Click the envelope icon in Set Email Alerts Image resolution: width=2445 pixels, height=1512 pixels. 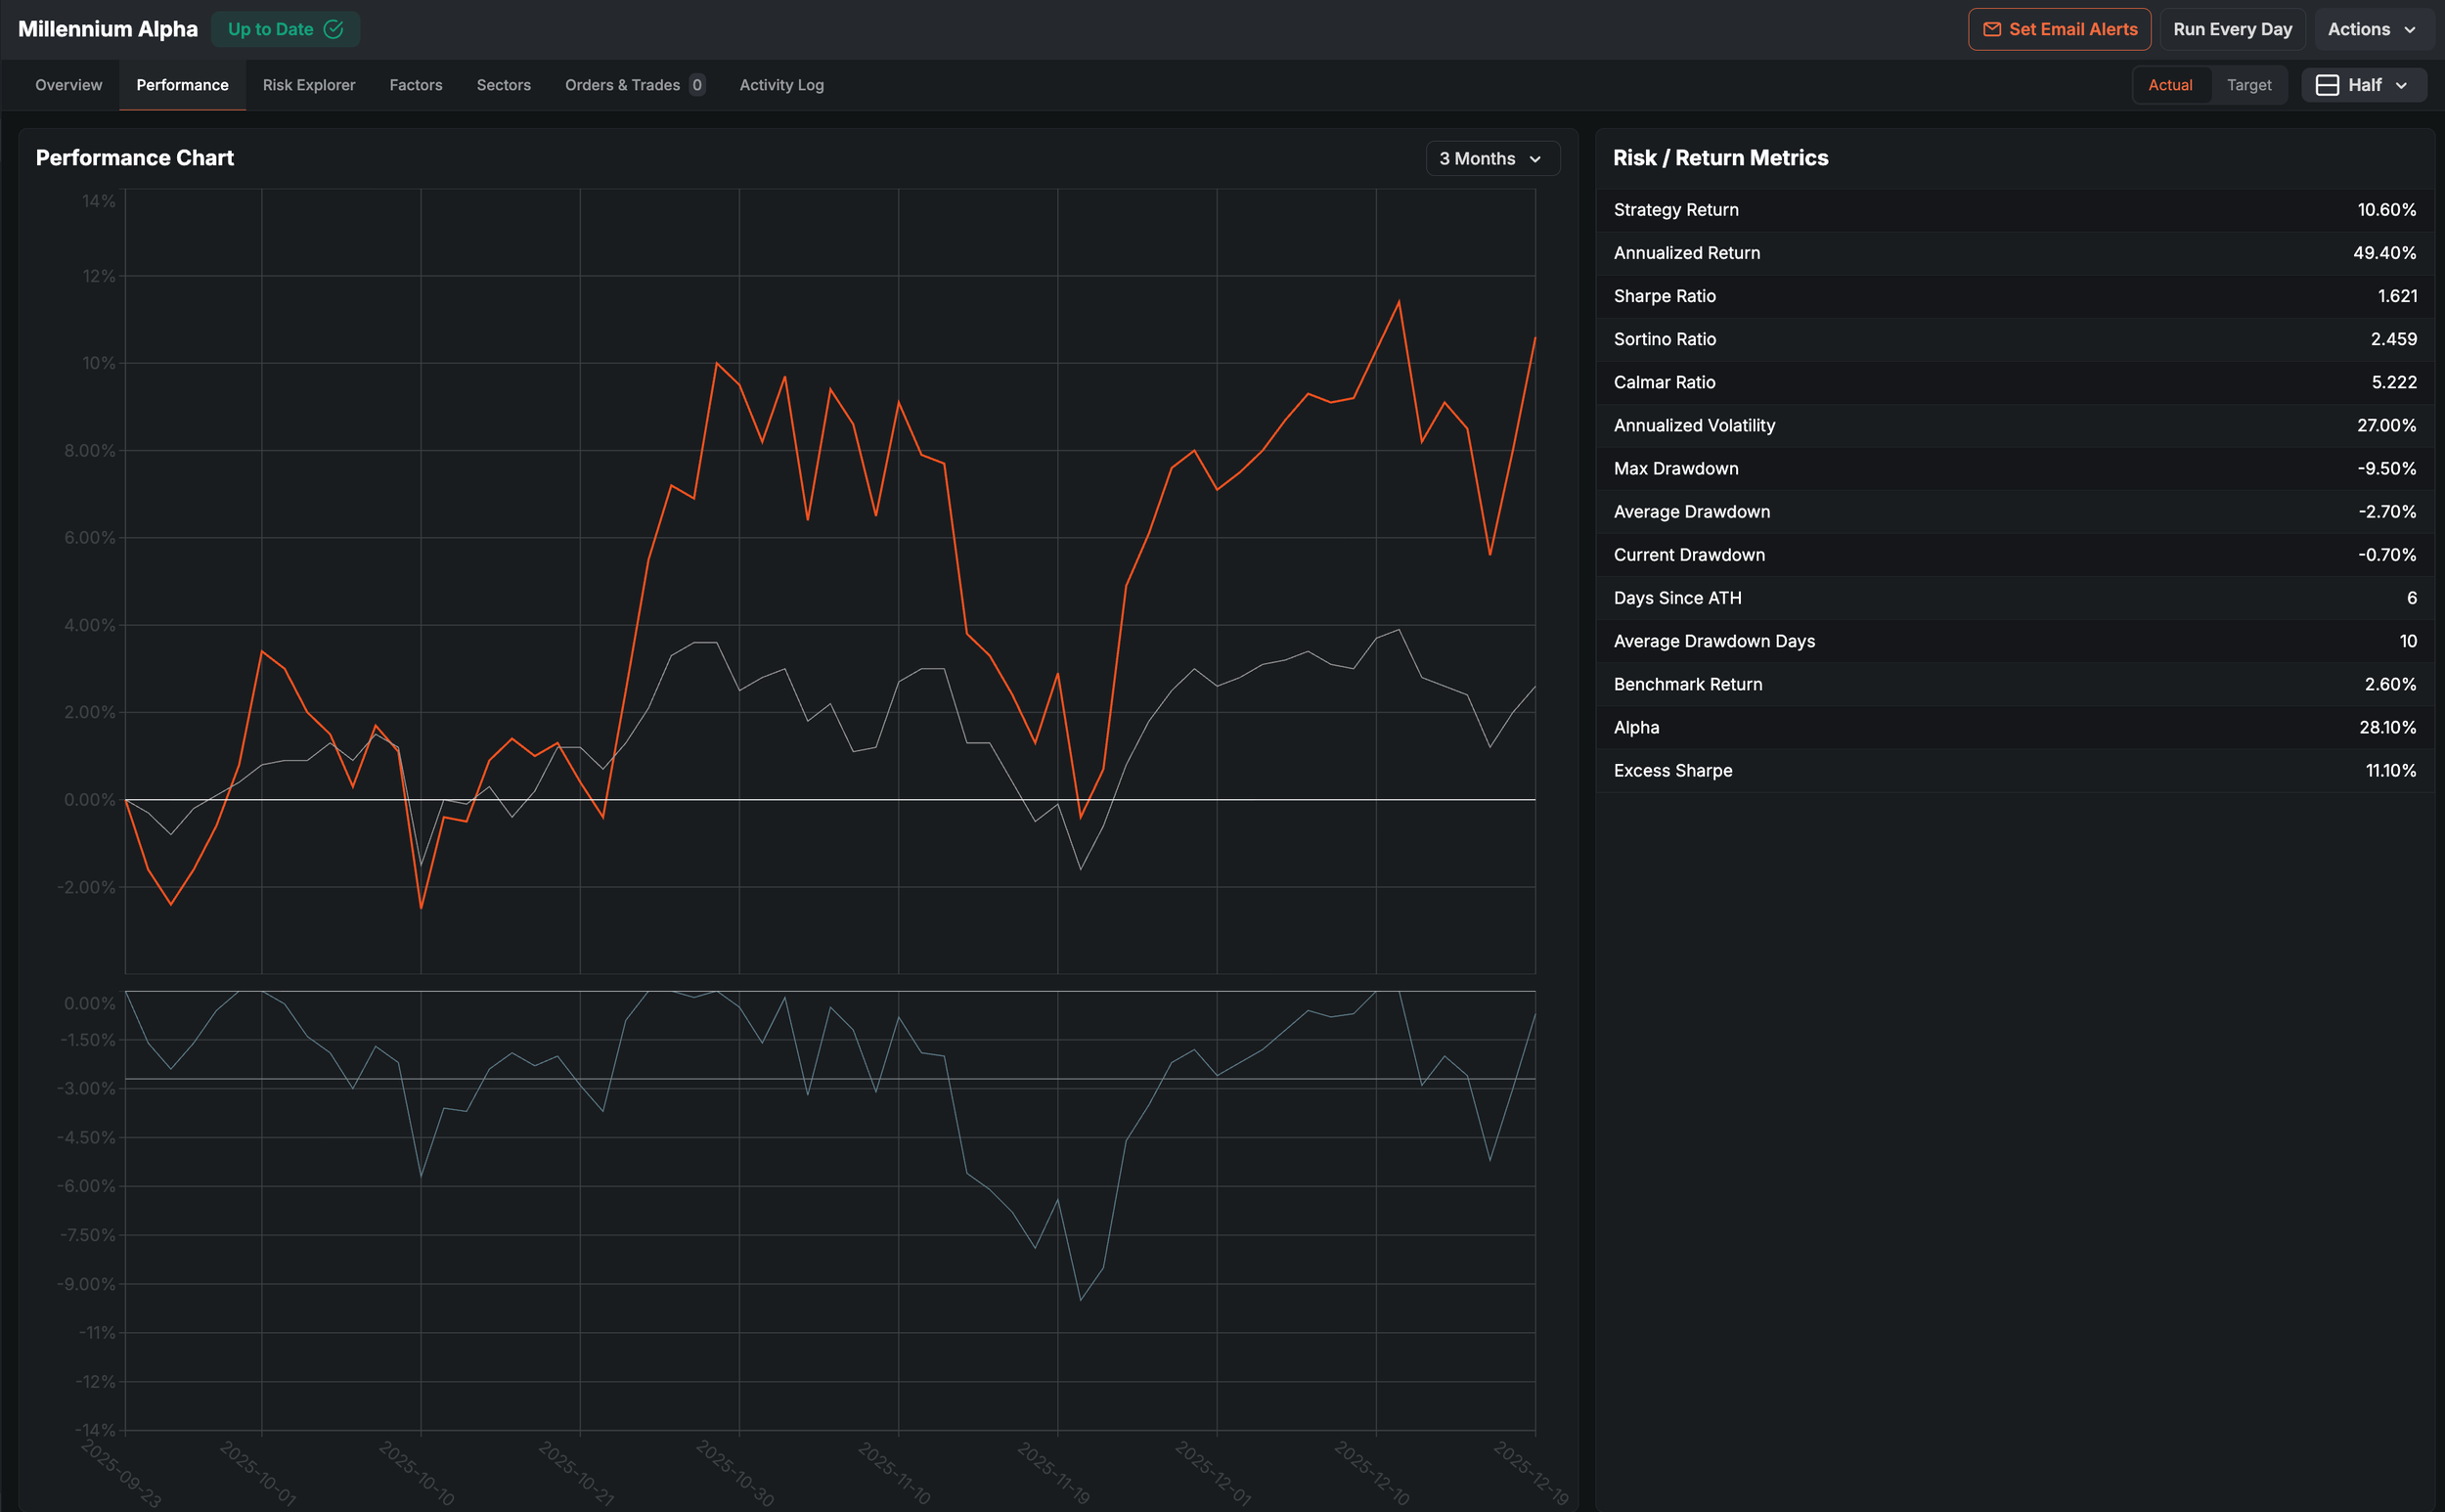pos(1991,29)
